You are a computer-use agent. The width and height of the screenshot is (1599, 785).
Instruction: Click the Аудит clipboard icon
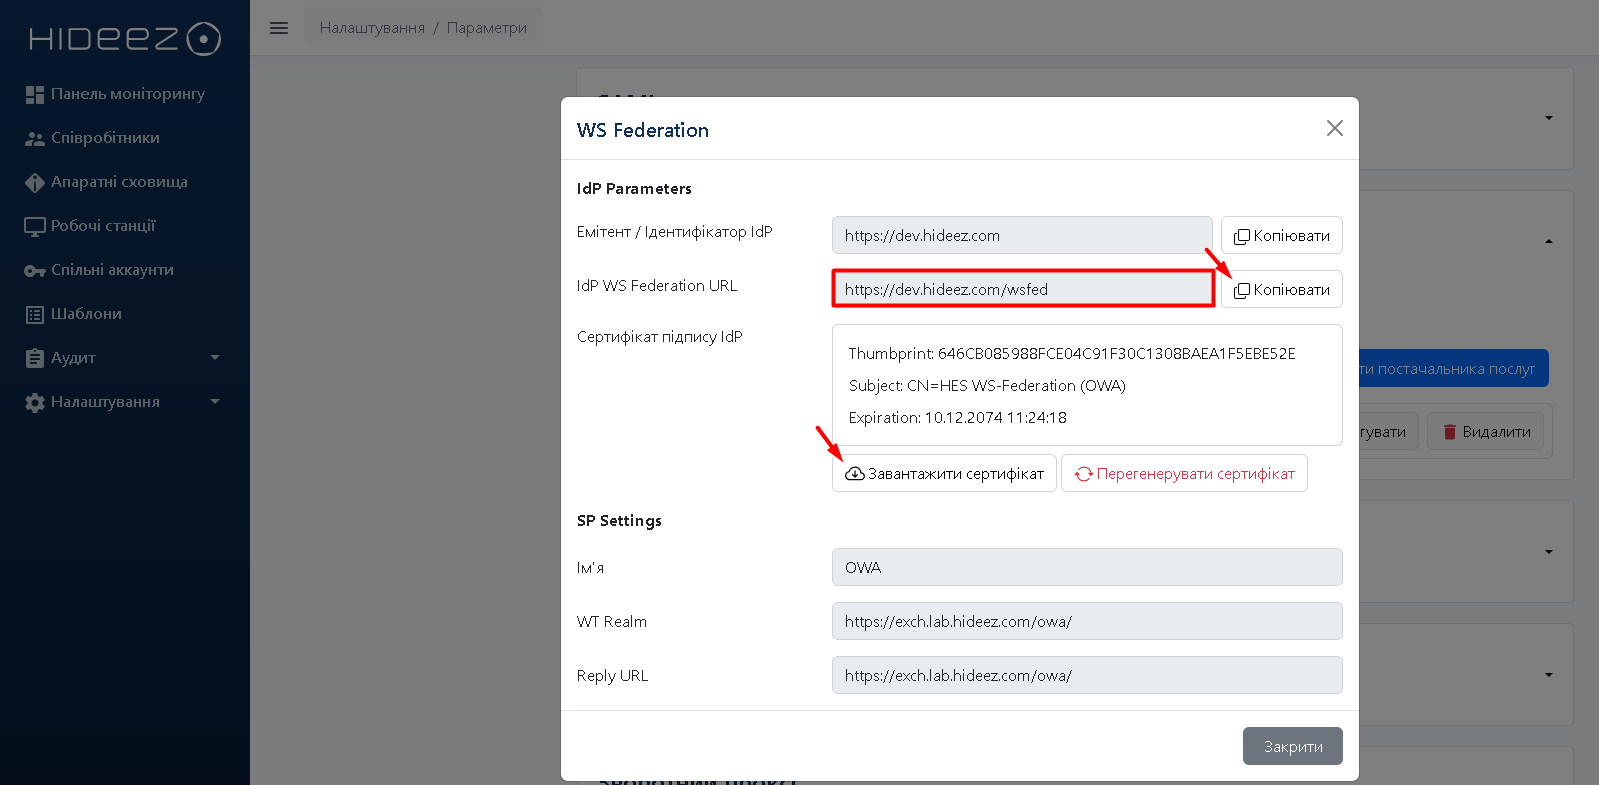coord(35,358)
